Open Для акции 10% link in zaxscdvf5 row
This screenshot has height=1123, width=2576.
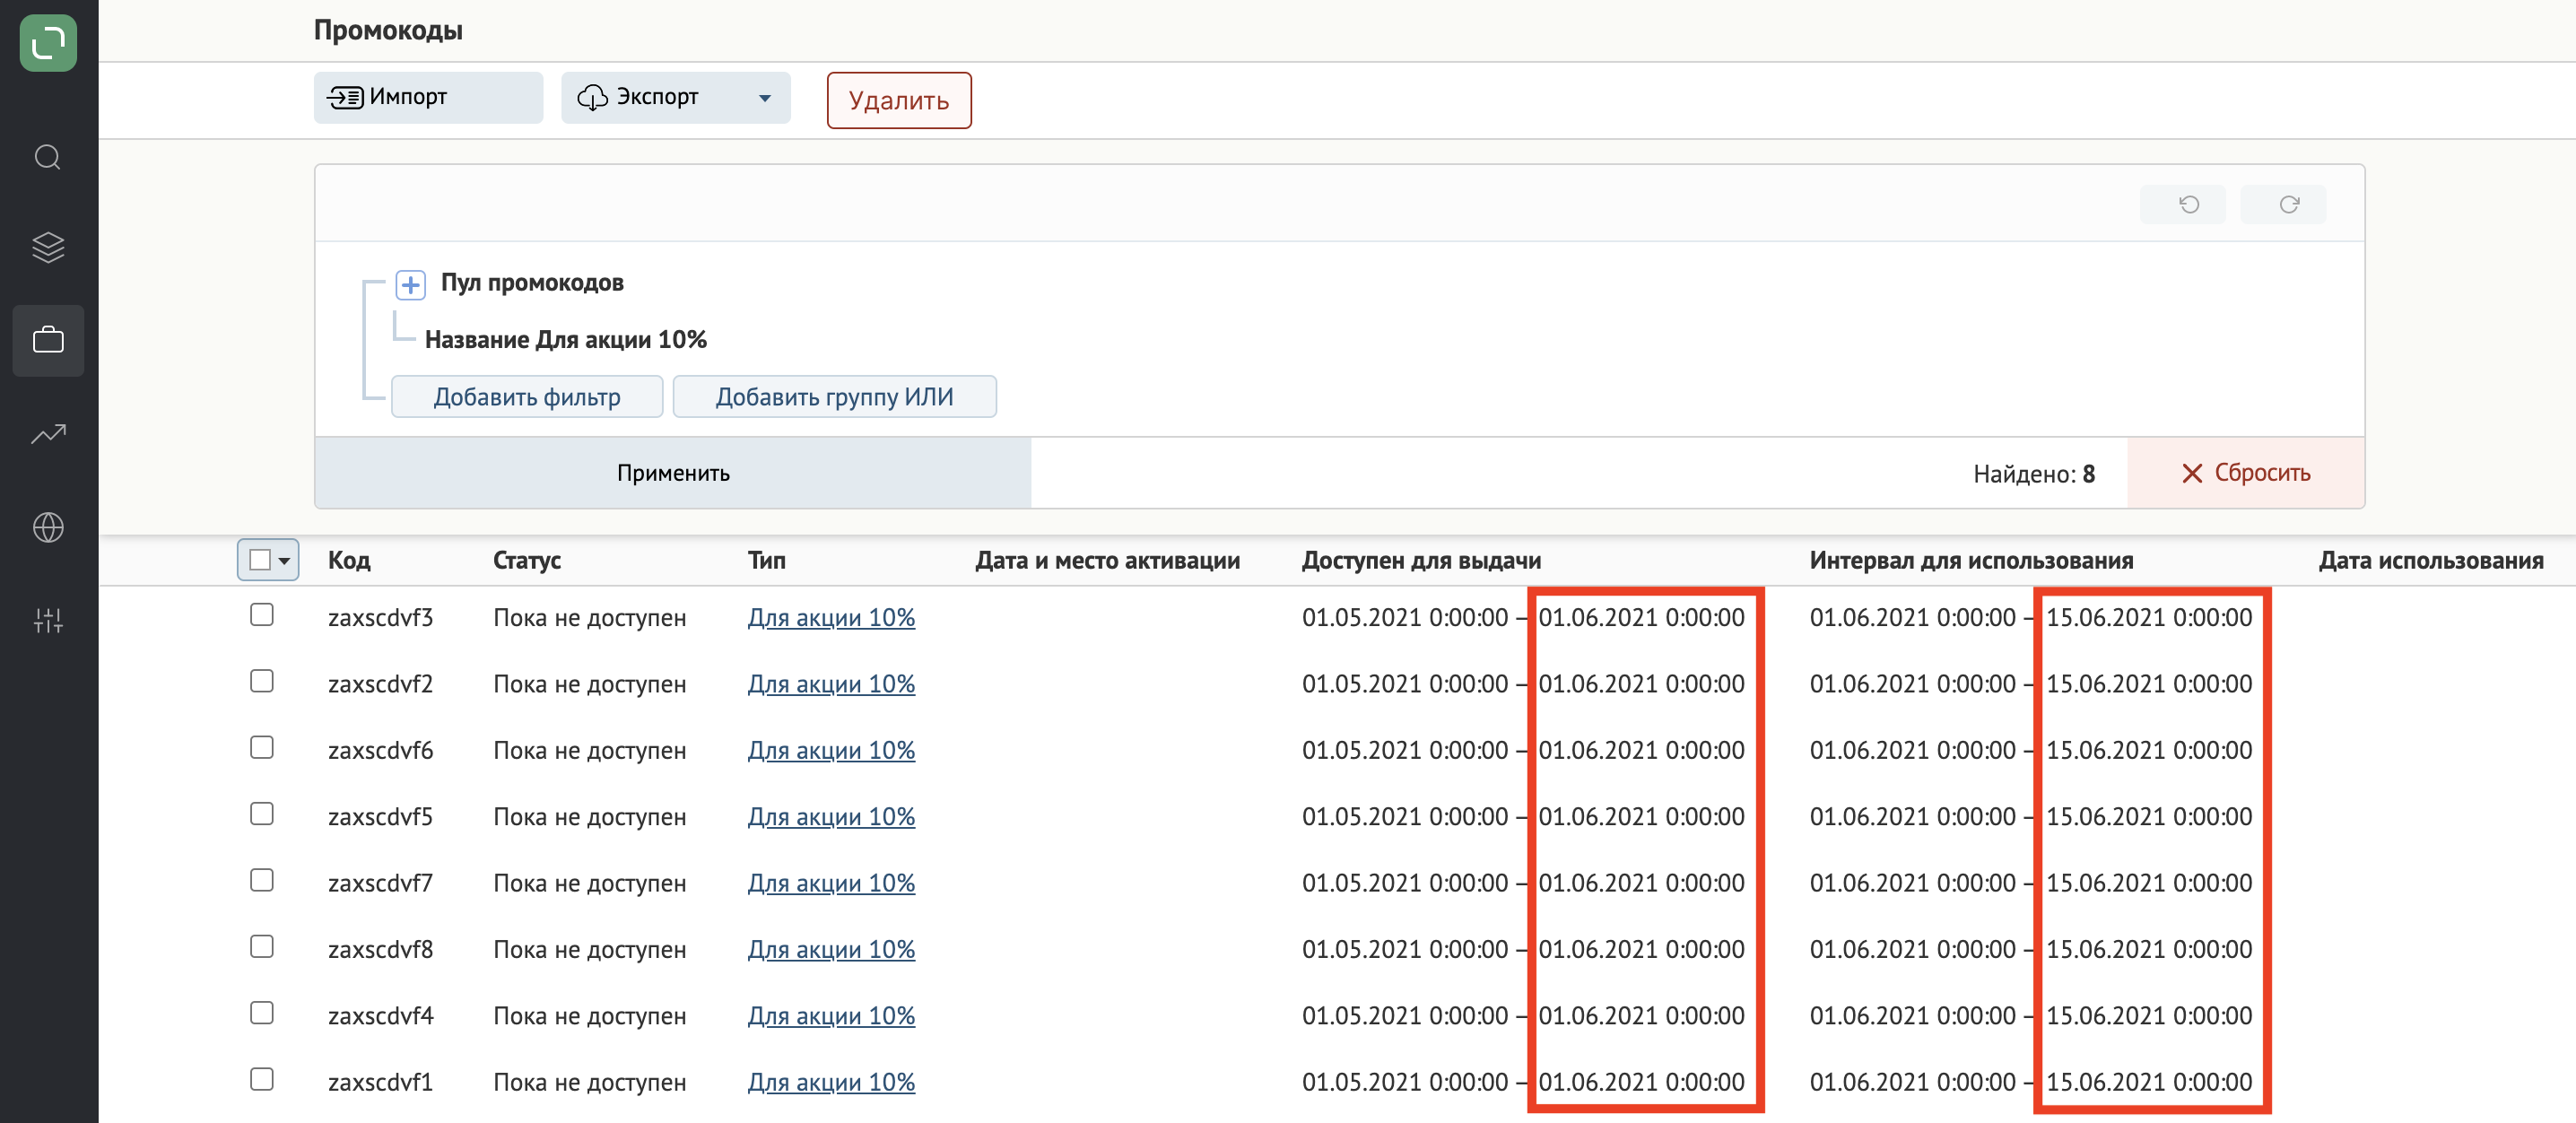[831, 817]
